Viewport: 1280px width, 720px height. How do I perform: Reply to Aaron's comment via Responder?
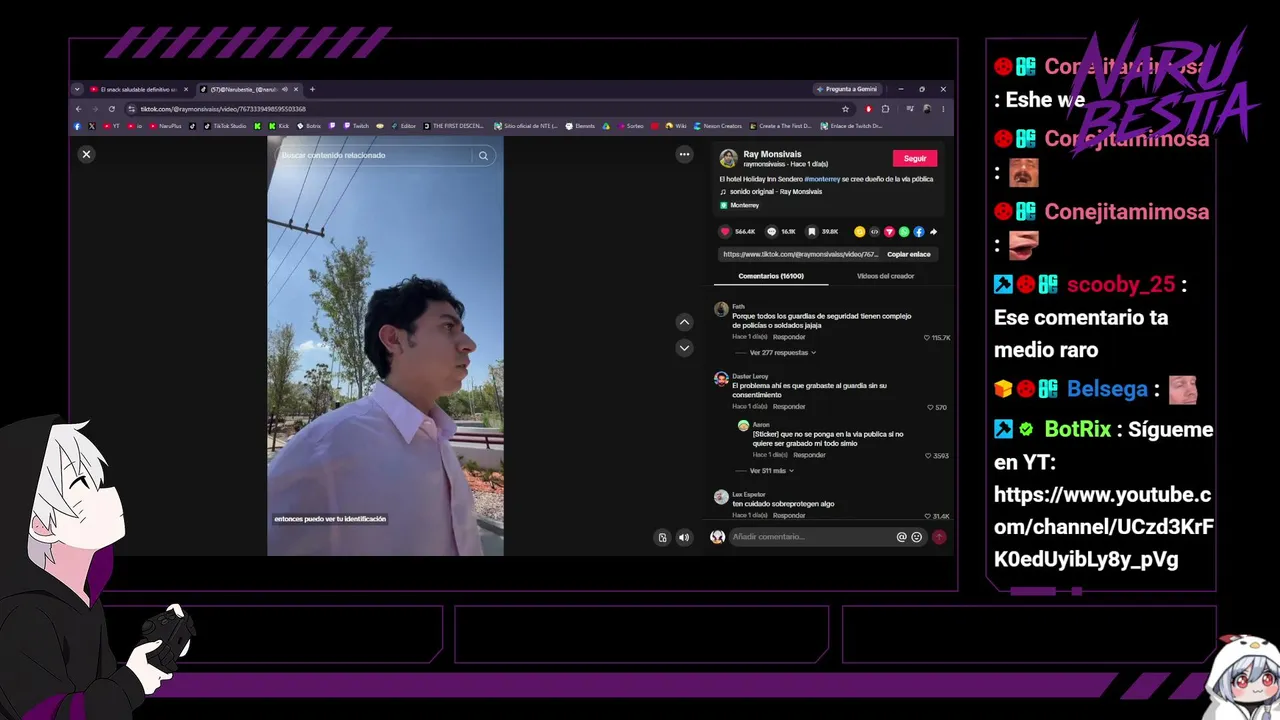click(x=809, y=455)
